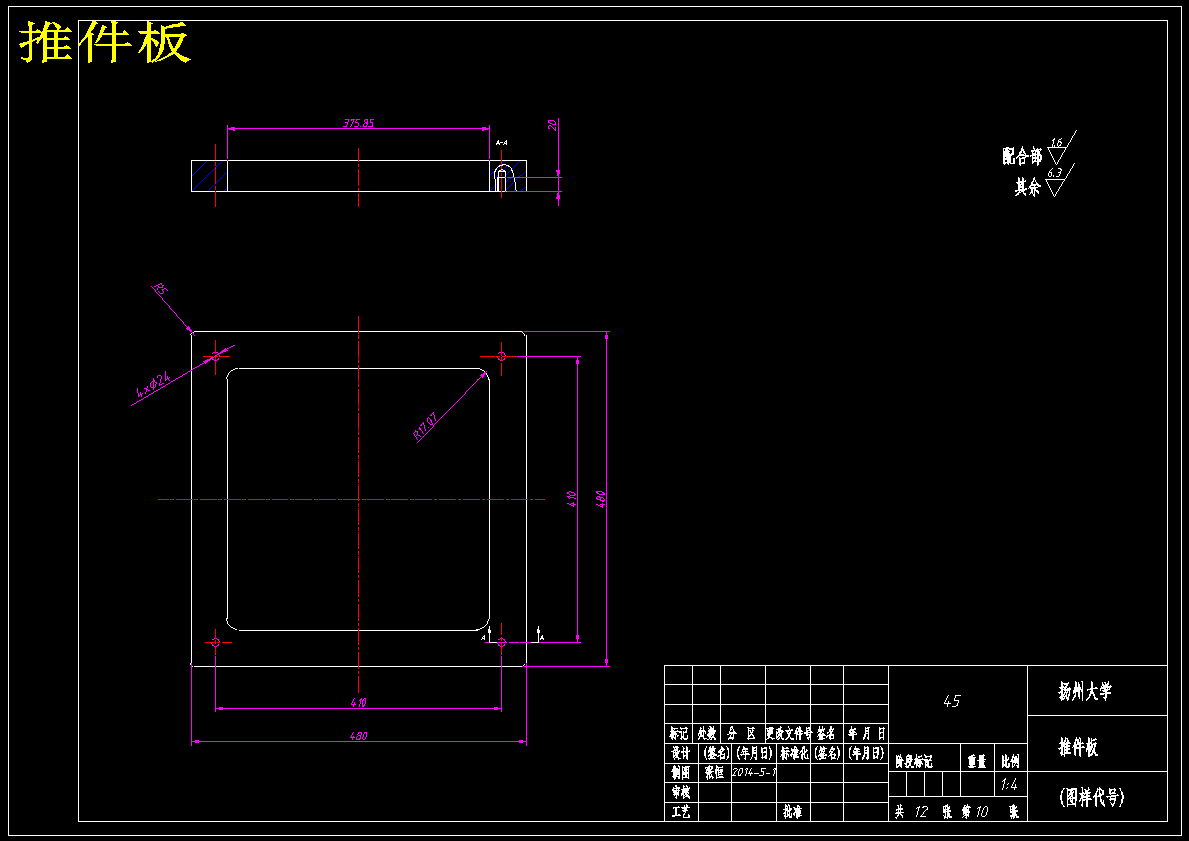
Task: Select the horizontally oriented 480 dimension text
Action: coord(359,736)
